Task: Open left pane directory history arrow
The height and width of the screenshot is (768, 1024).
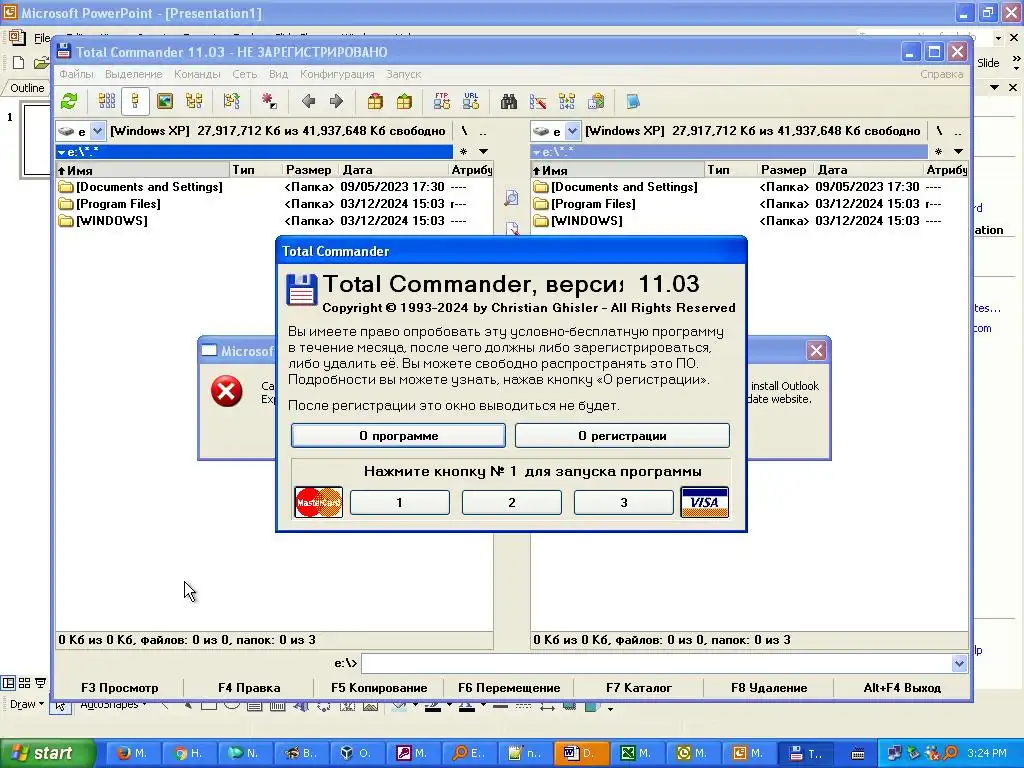Action: pos(484,152)
